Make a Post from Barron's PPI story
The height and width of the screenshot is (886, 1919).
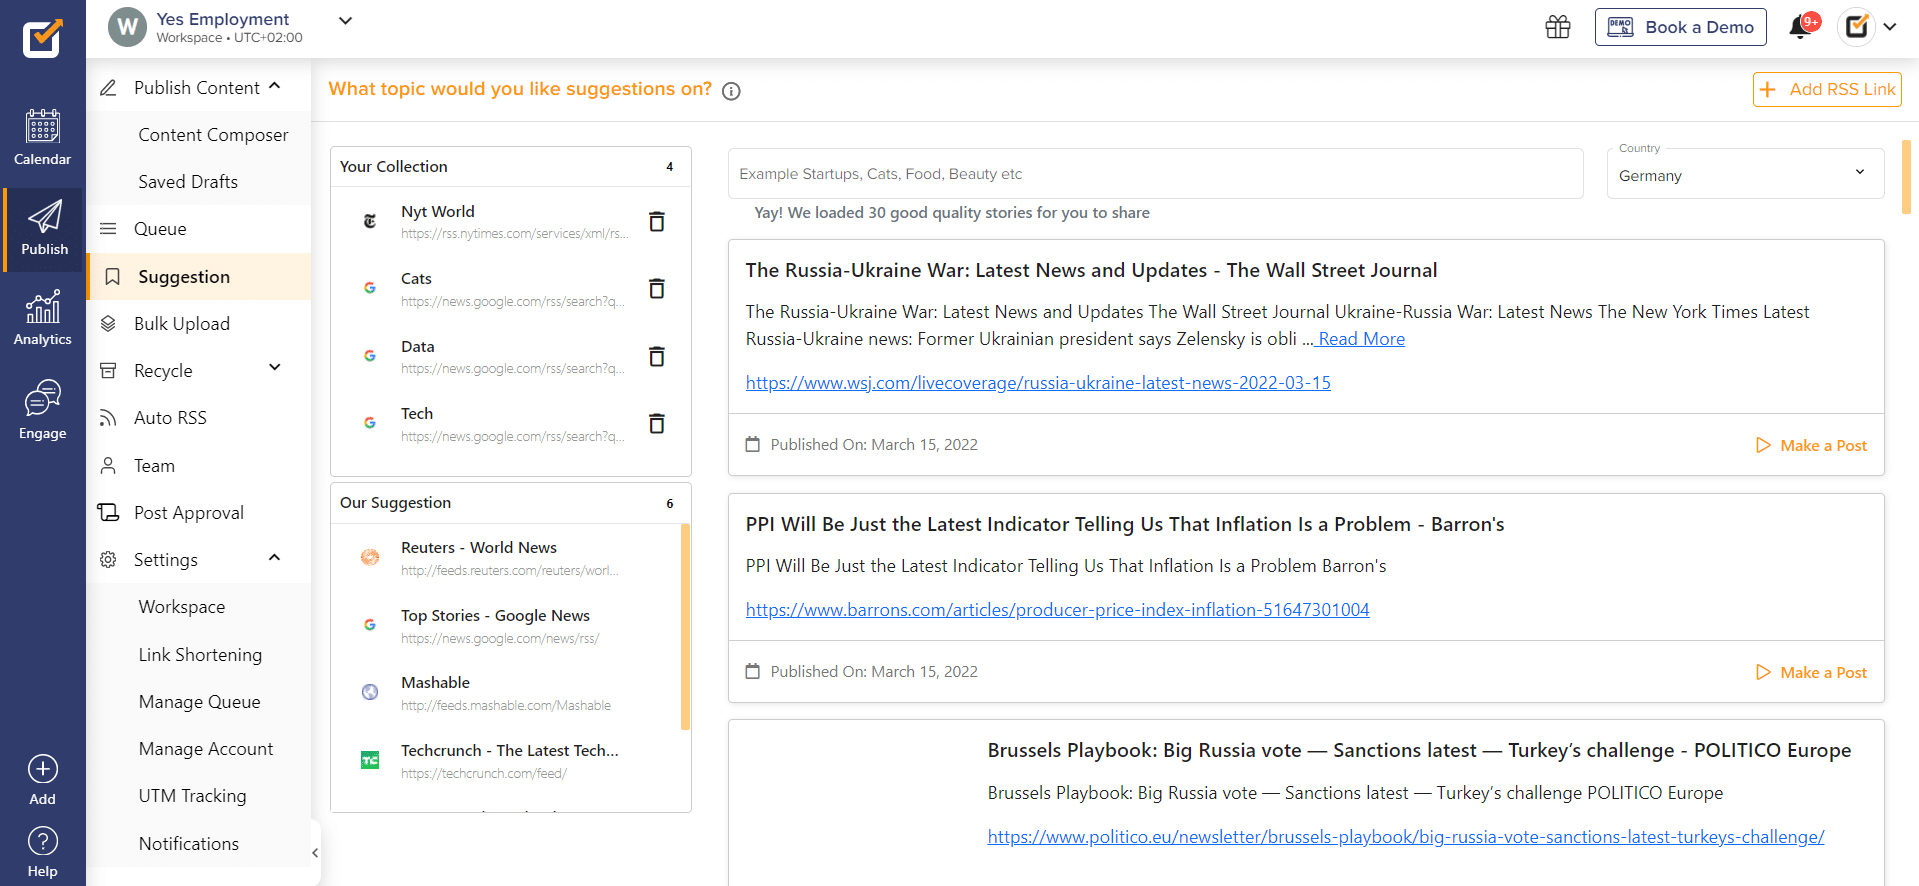tap(1811, 672)
